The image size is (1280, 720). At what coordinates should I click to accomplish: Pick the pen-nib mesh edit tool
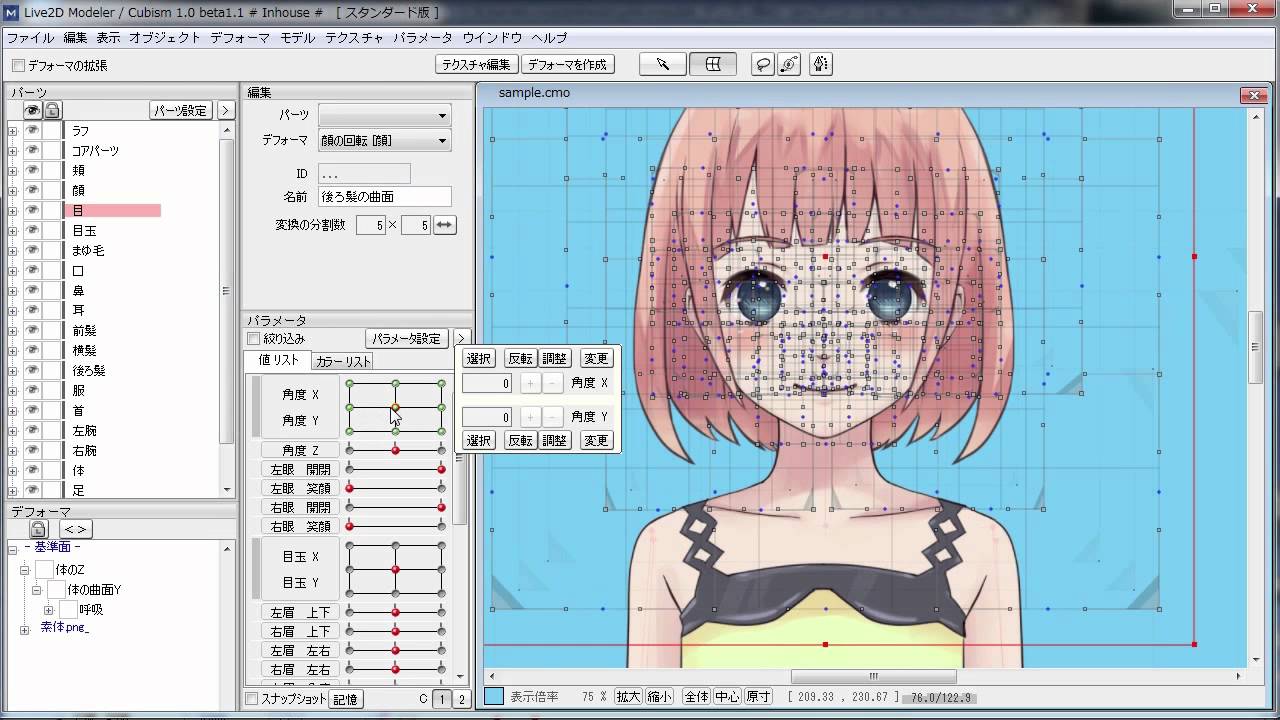coord(820,64)
